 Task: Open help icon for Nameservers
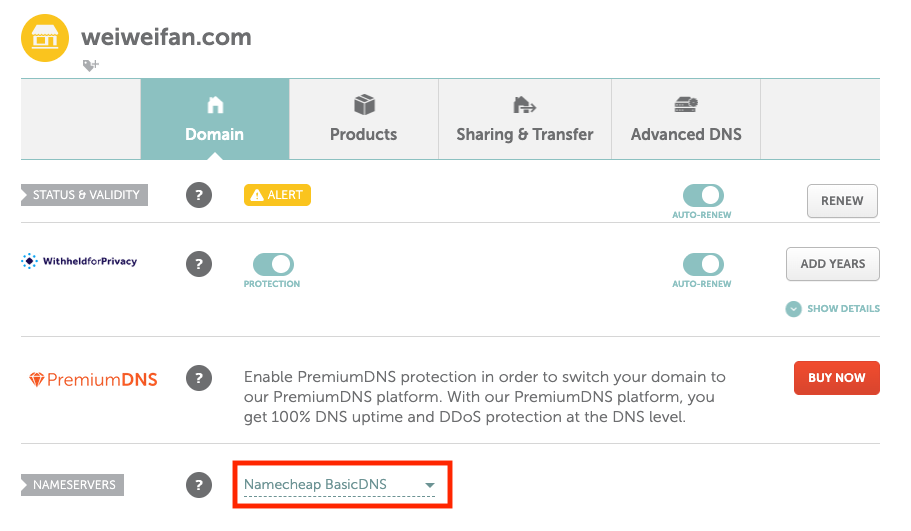(x=199, y=485)
